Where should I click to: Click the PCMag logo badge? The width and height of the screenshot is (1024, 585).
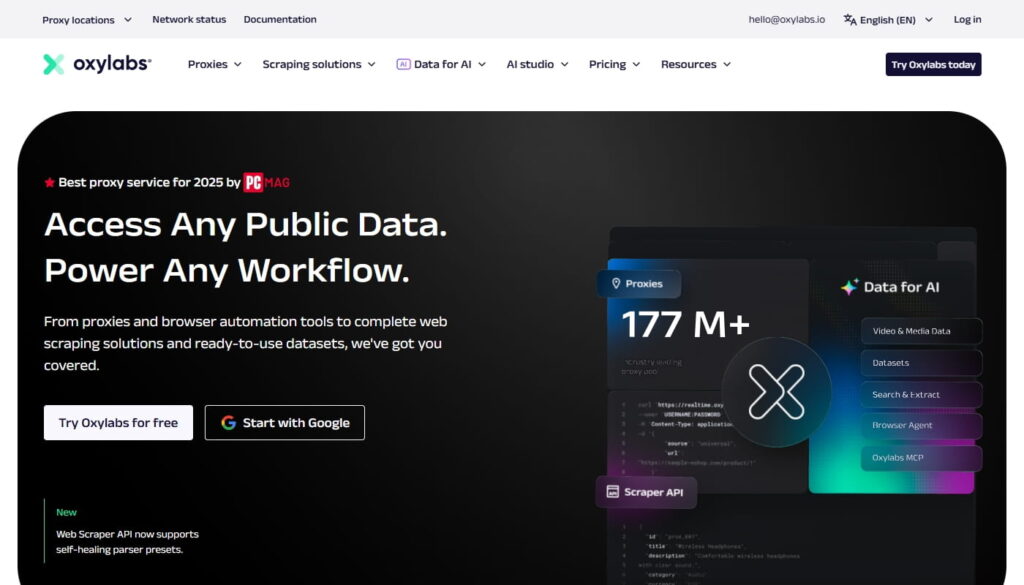[266, 182]
